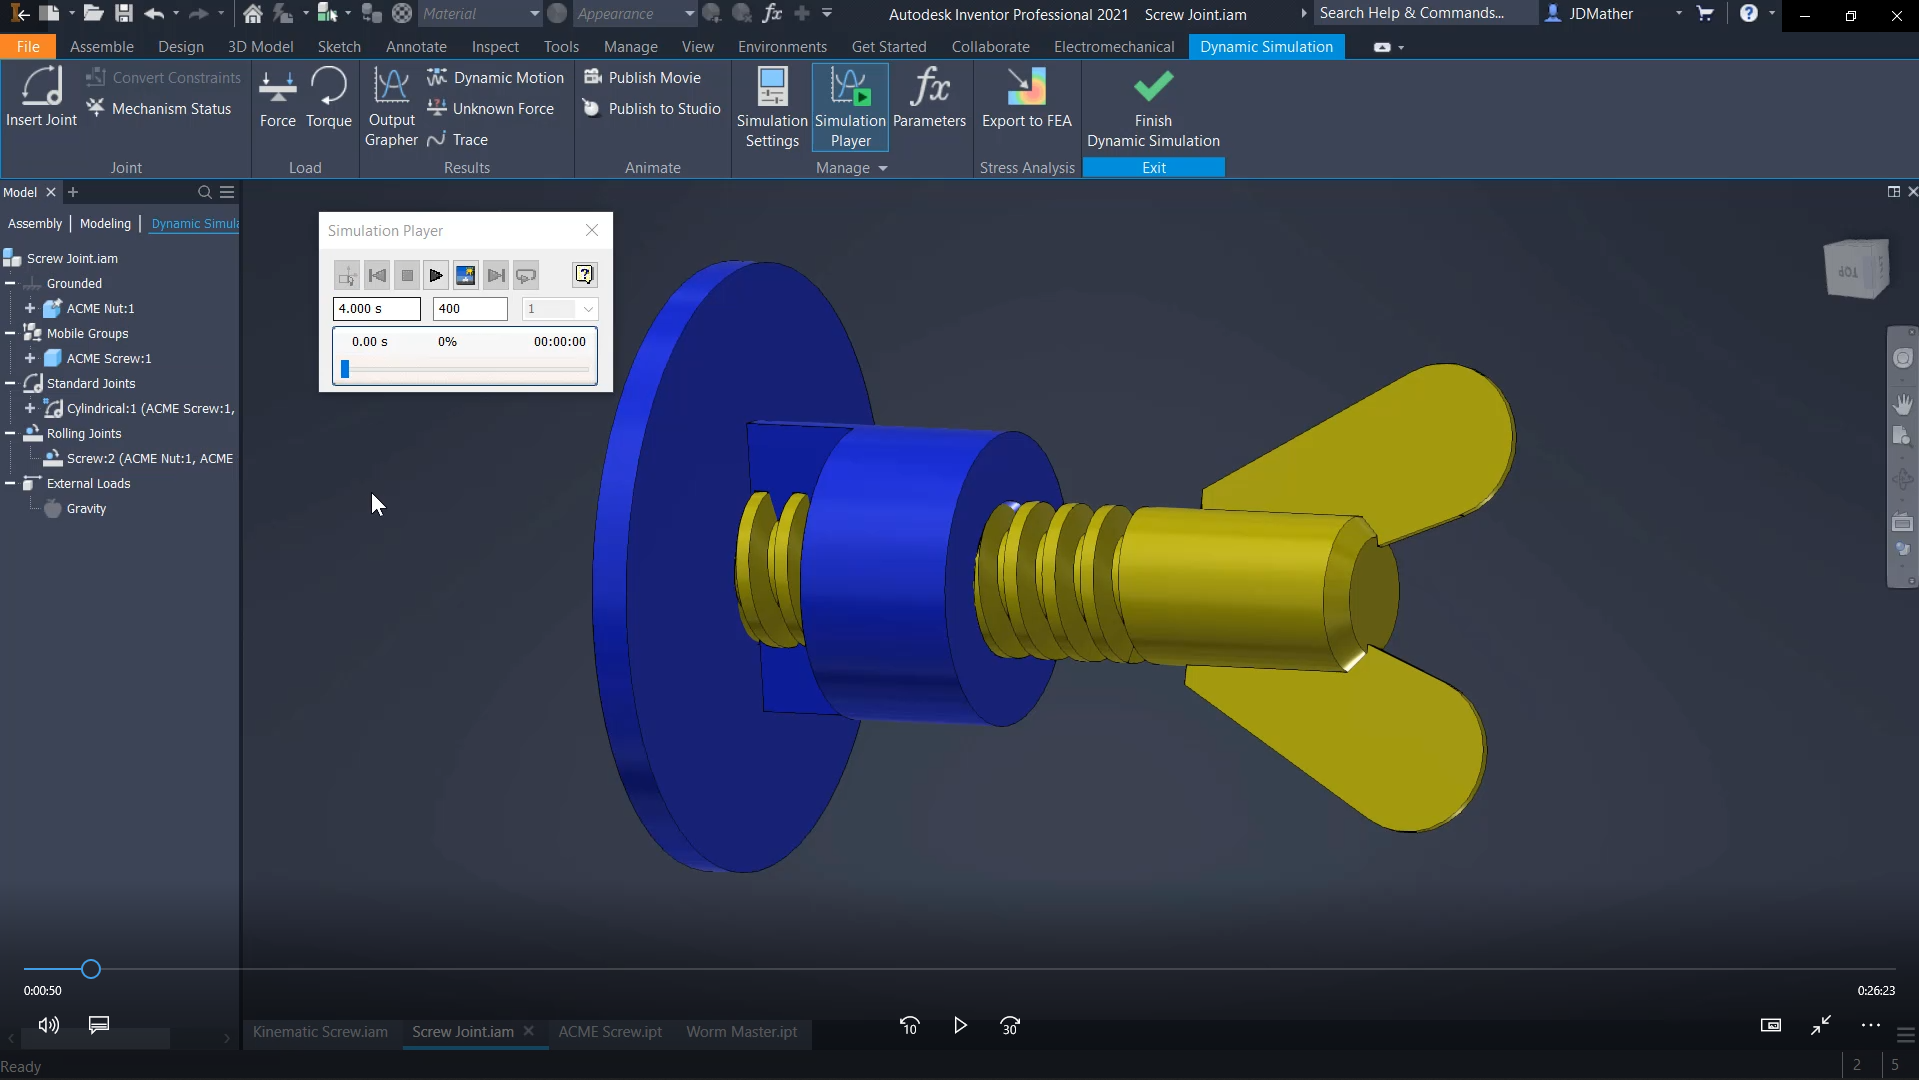Viewport: 1919px width, 1080px height.
Task: Expand the Rolling Joints node
Action: tap(11, 433)
